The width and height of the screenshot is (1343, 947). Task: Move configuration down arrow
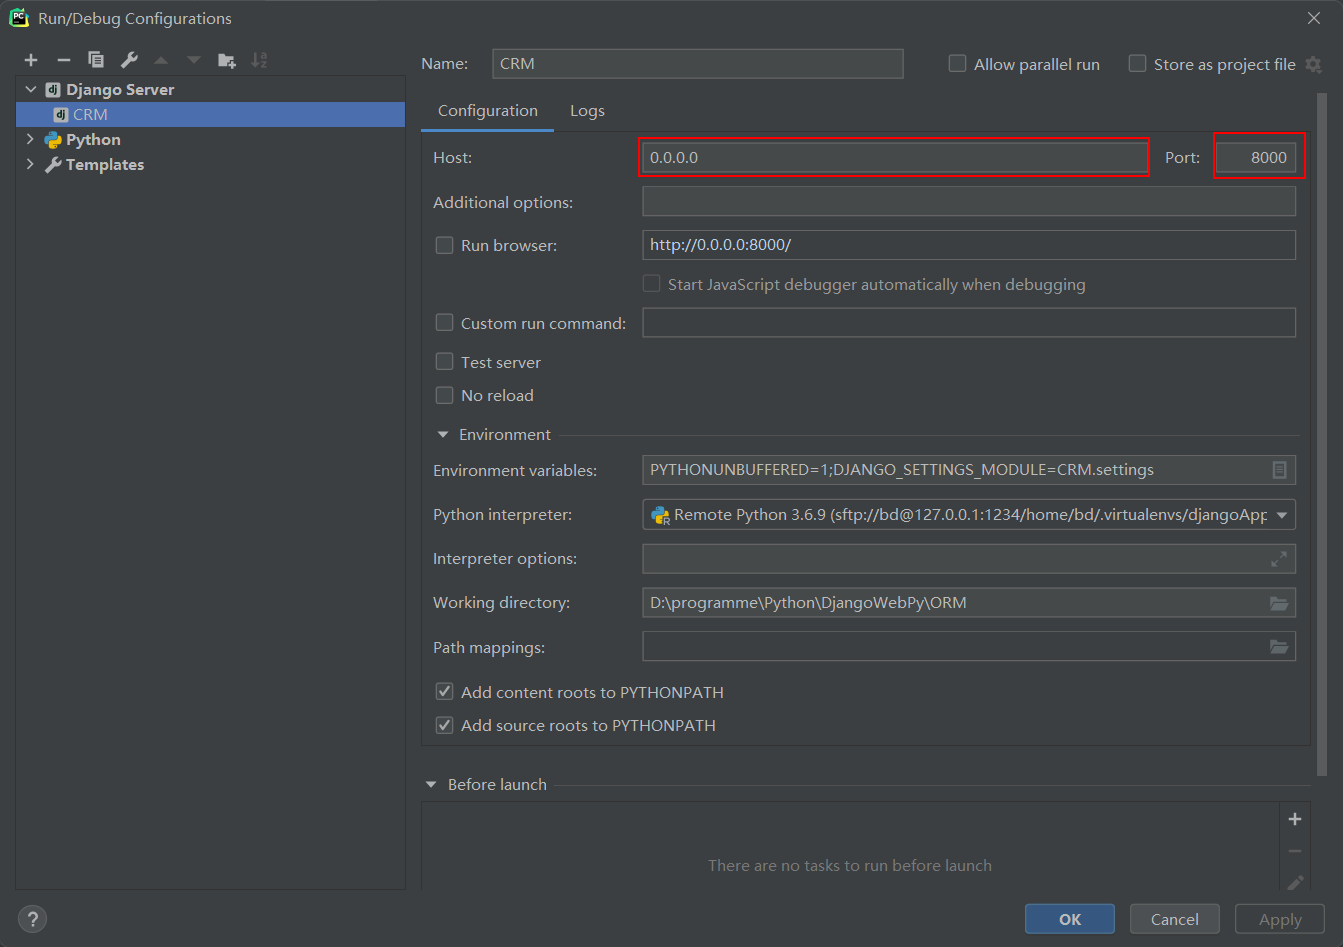click(194, 60)
